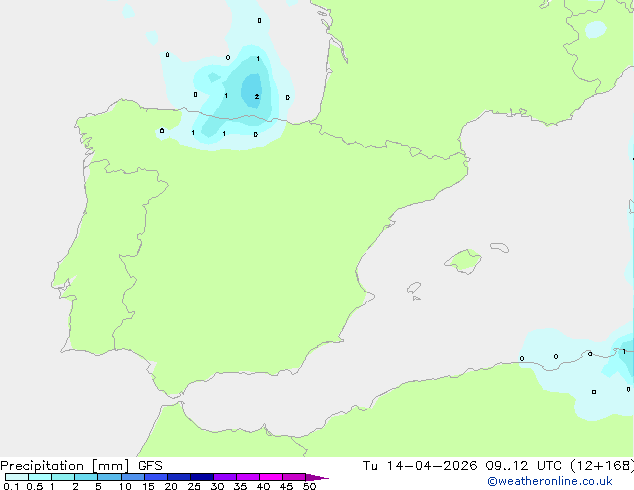Click the over-50 mm legend arrow tip
This screenshot has height=490, width=634.
point(317,477)
